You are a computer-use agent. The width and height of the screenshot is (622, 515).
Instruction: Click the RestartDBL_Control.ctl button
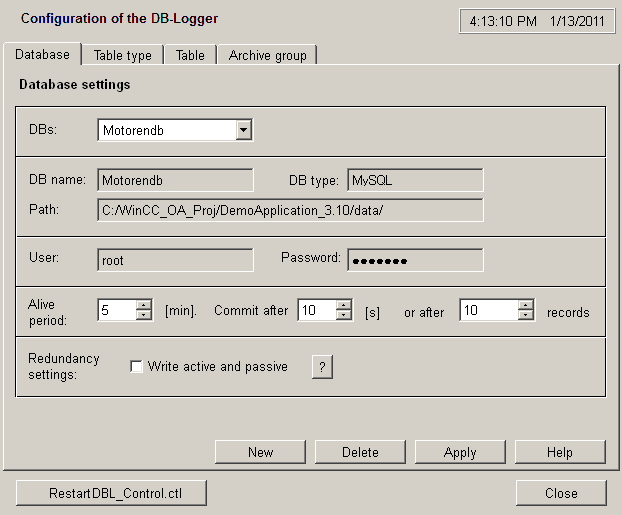113,493
